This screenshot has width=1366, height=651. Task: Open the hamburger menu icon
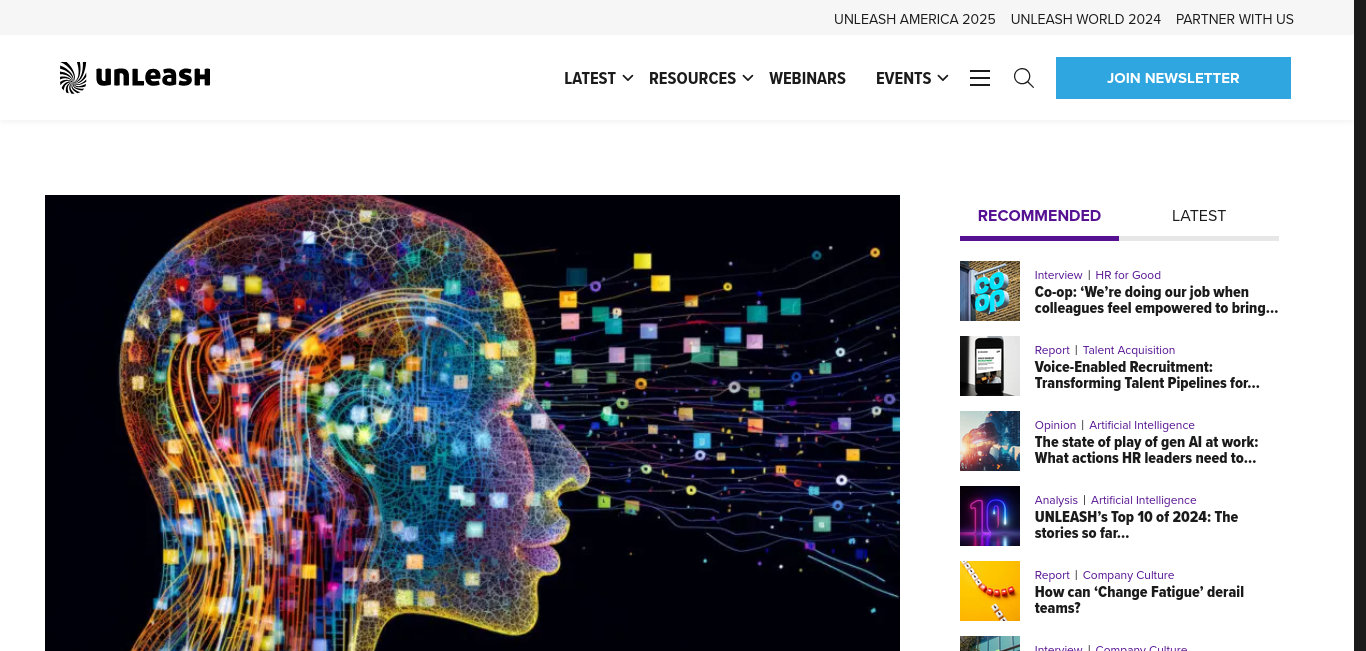tap(980, 78)
